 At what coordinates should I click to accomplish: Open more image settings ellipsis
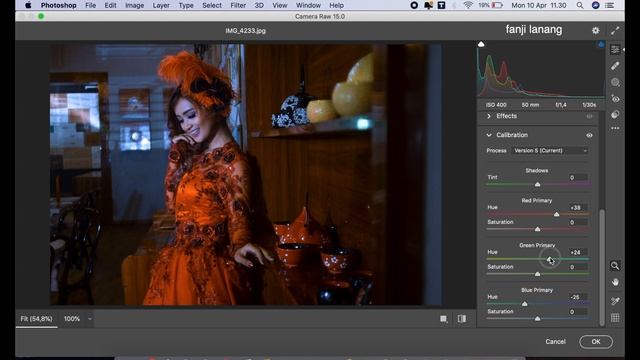[615, 128]
